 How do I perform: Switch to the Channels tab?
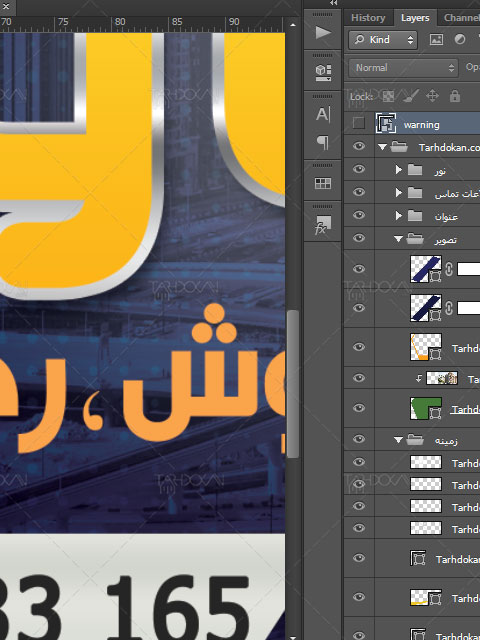[461, 18]
